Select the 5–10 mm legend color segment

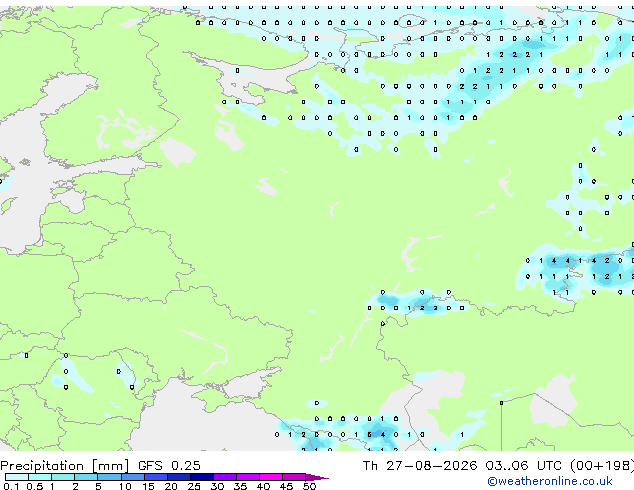(x=109, y=477)
